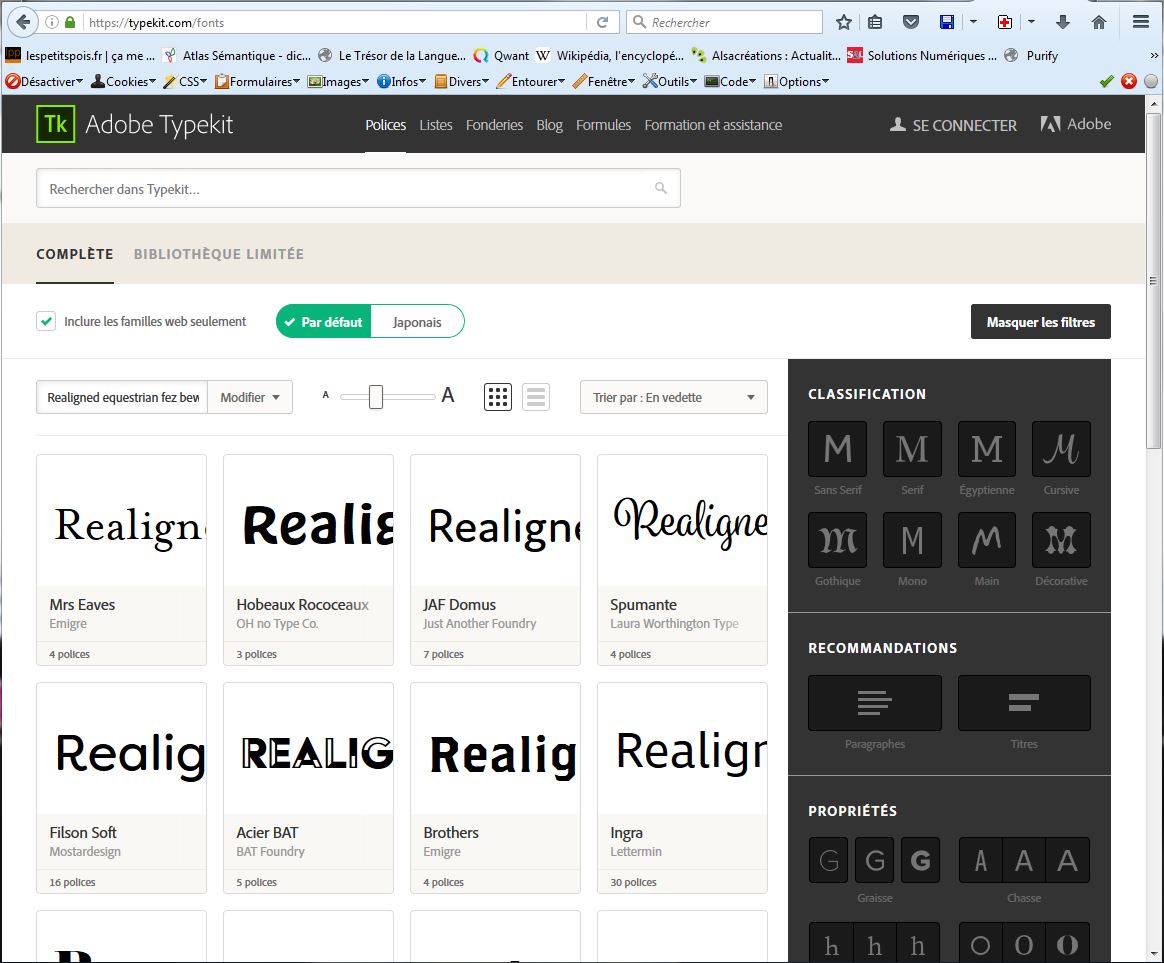Choose the Cursive classification icon
The image size is (1164, 963).
click(1061, 449)
